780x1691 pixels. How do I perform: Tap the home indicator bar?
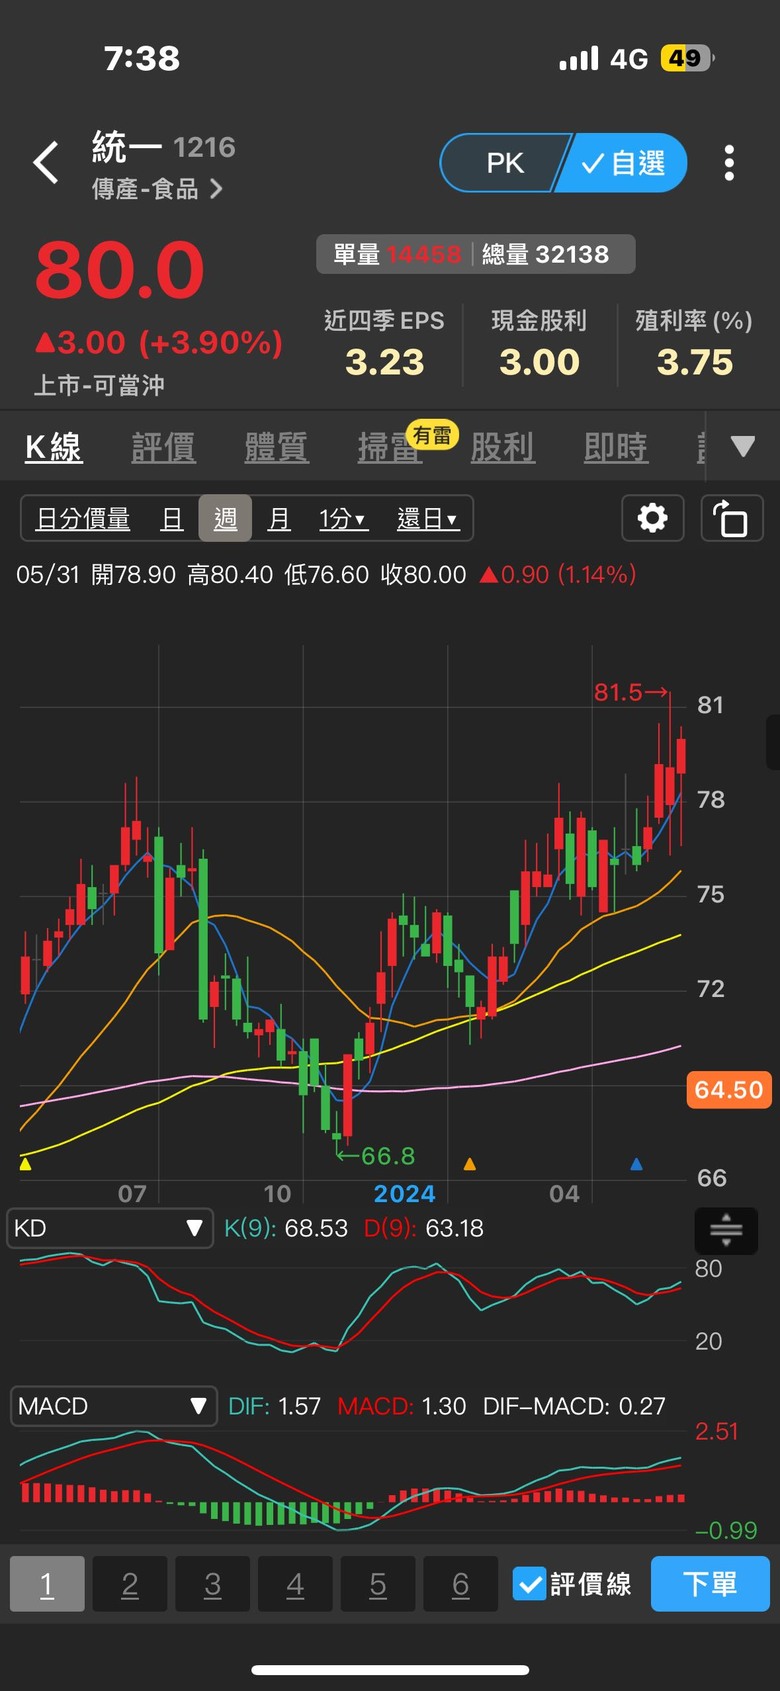coord(390,1669)
